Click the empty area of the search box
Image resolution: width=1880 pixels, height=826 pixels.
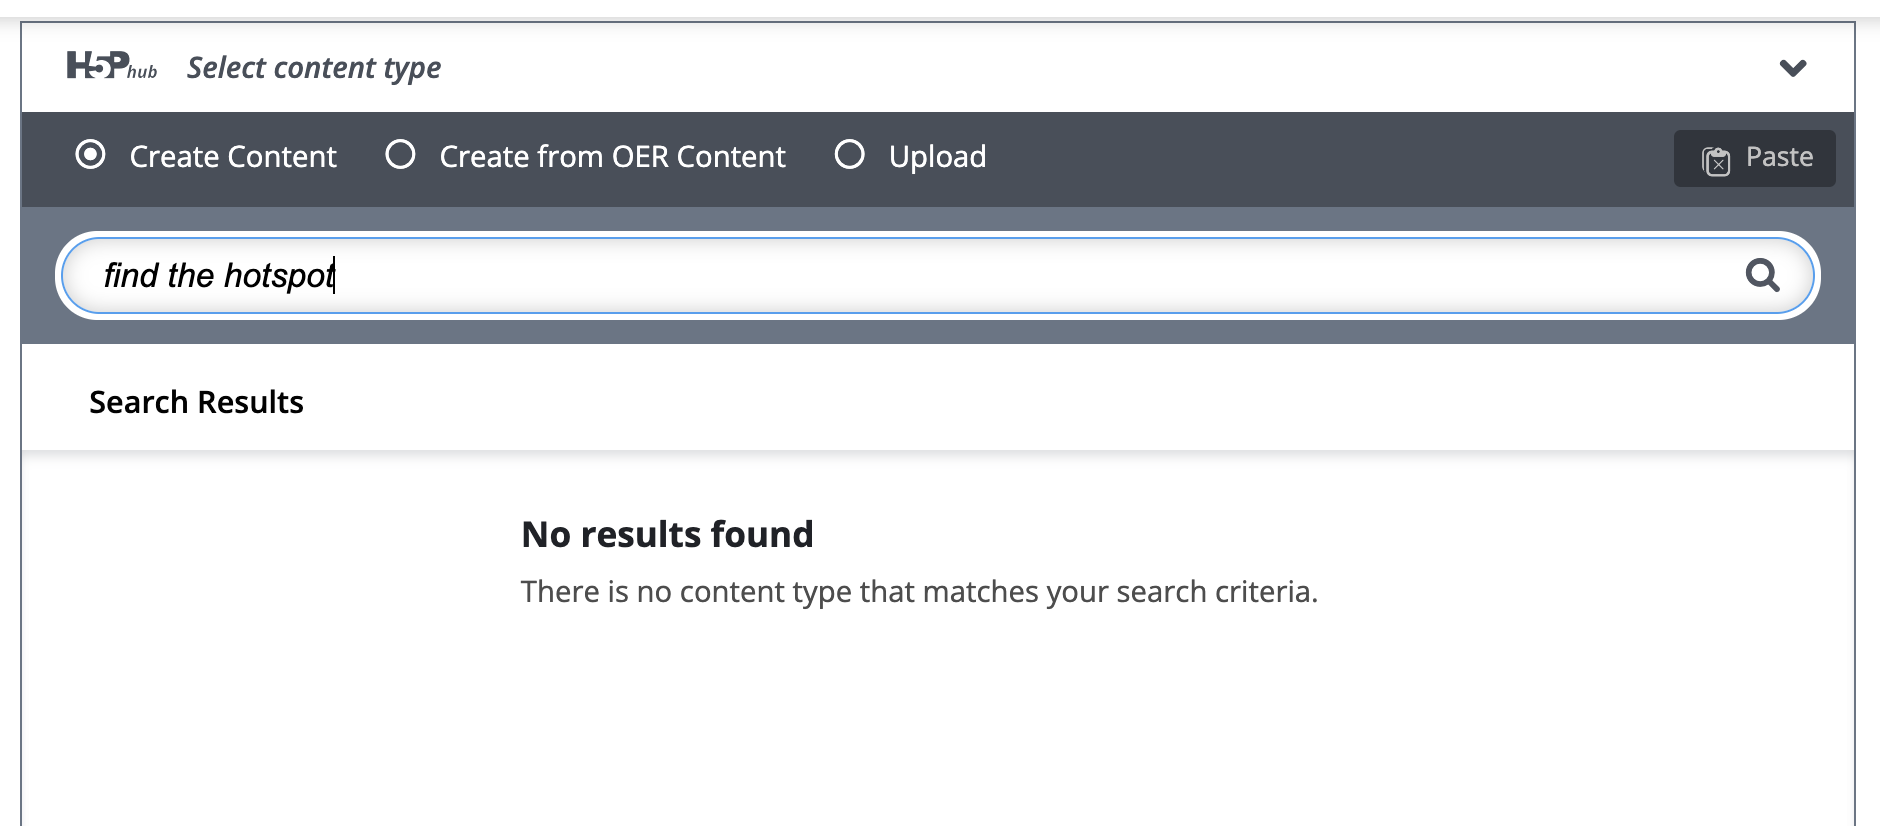(1000, 275)
